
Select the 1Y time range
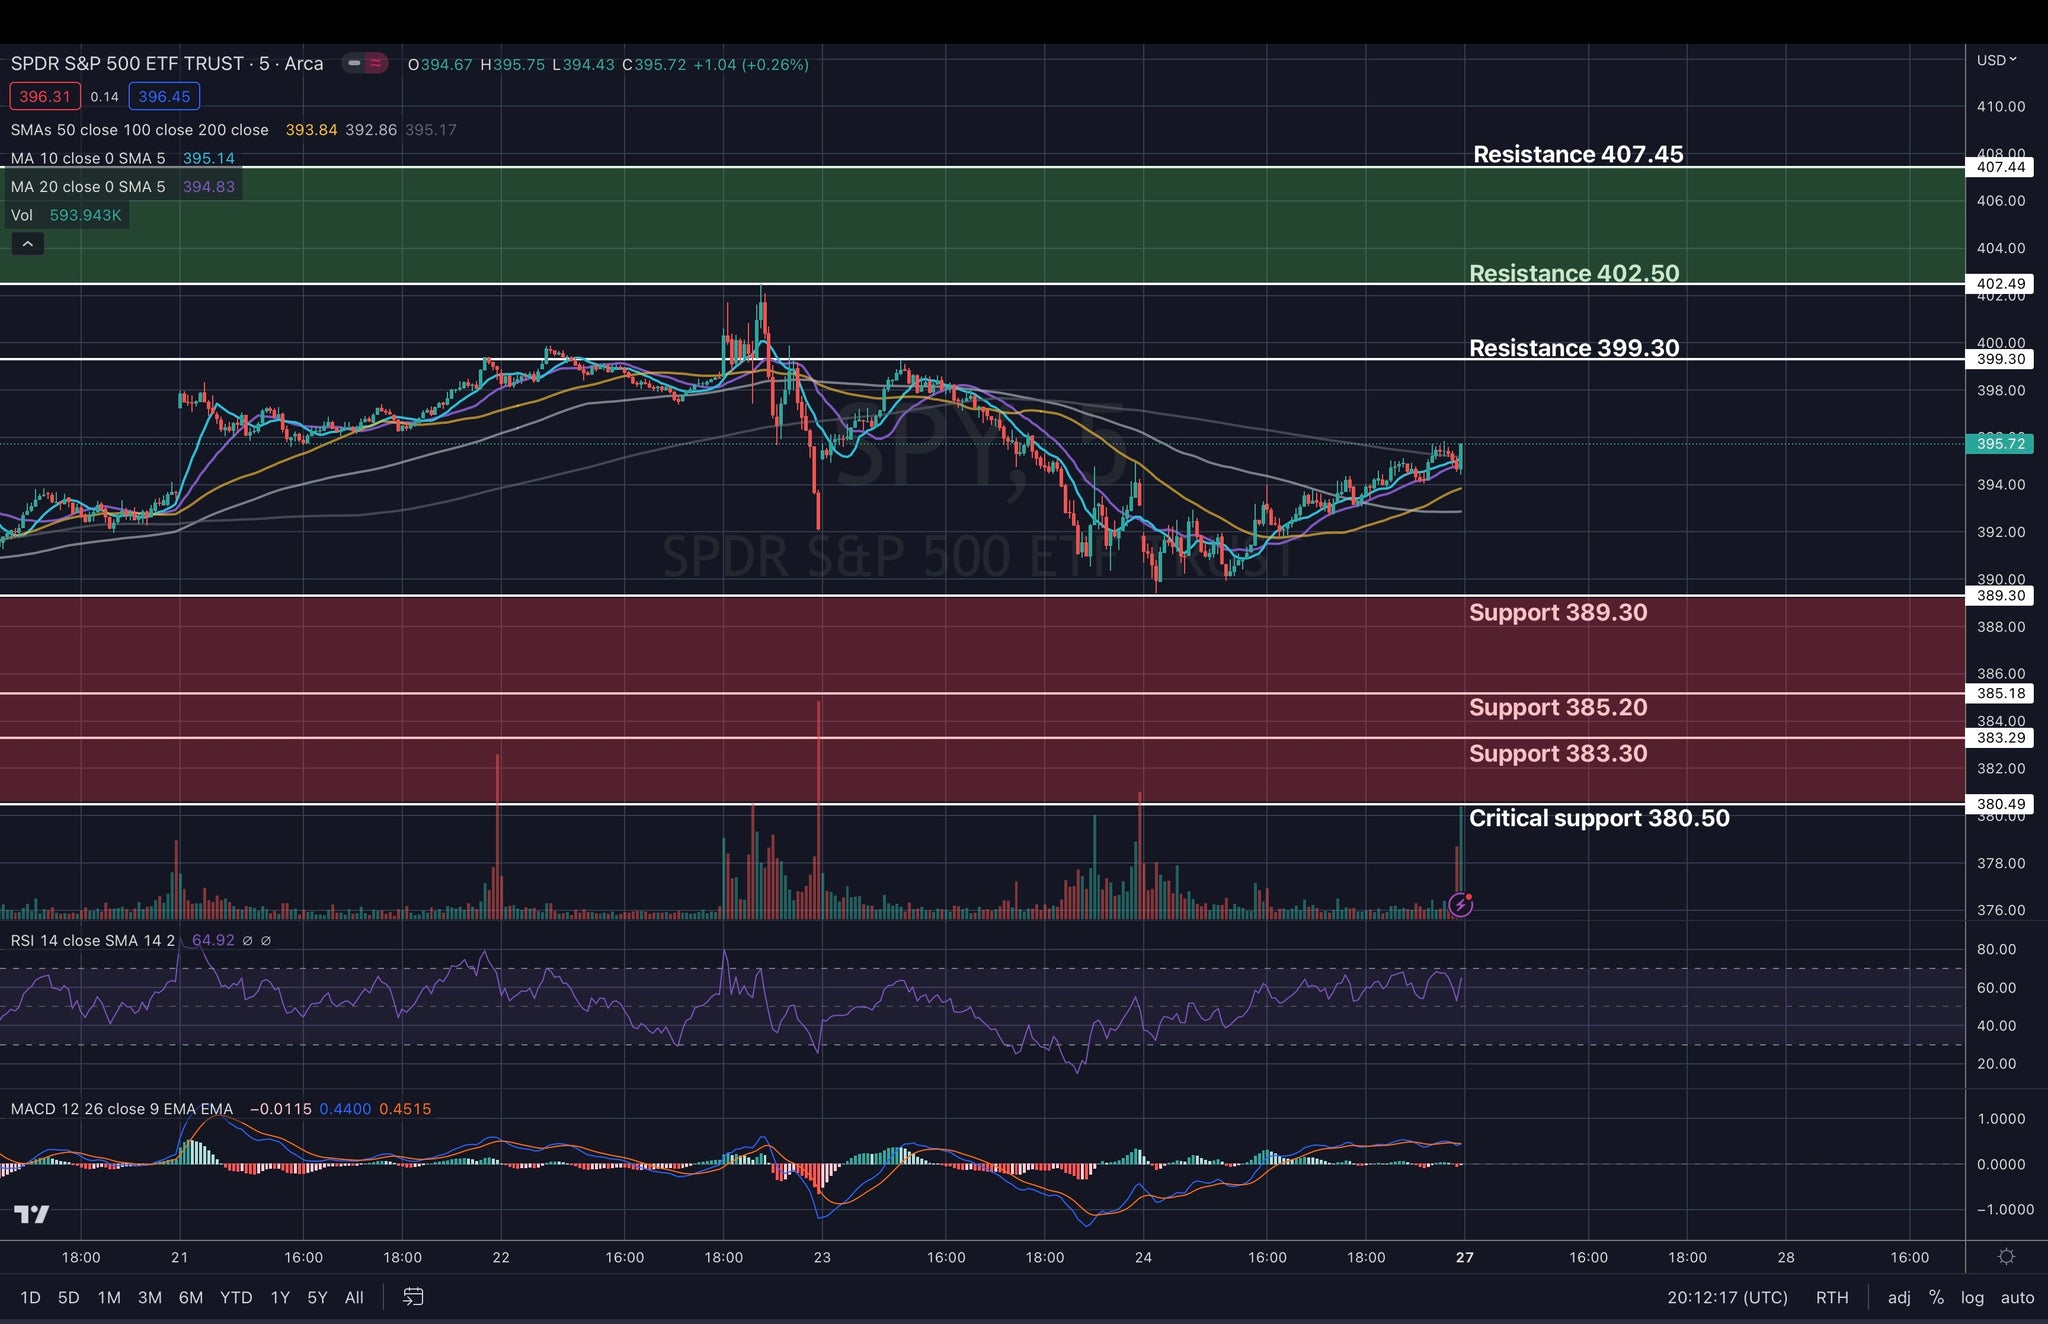pos(280,1297)
